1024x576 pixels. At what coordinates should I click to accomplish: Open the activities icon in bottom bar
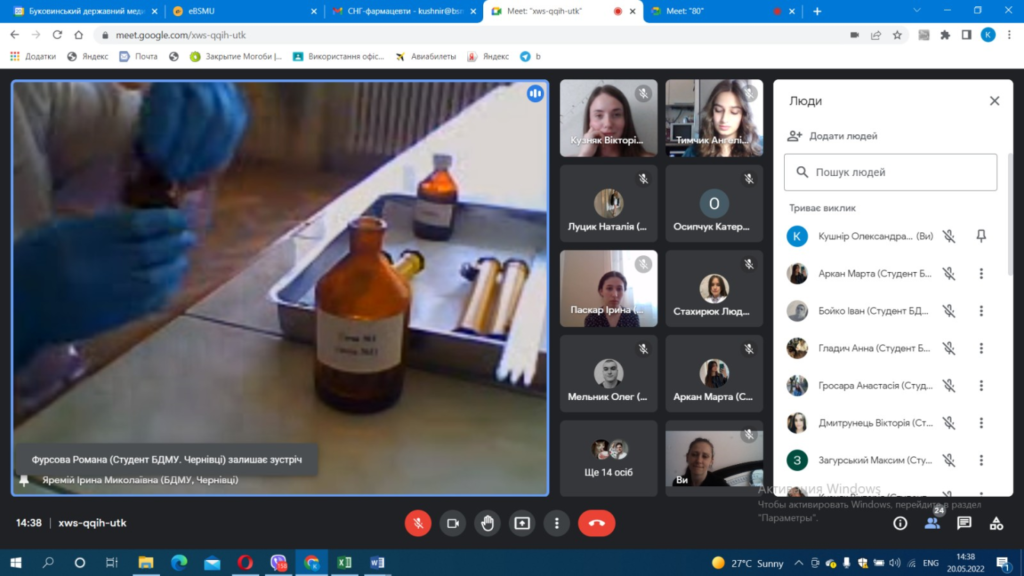(996, 523)
